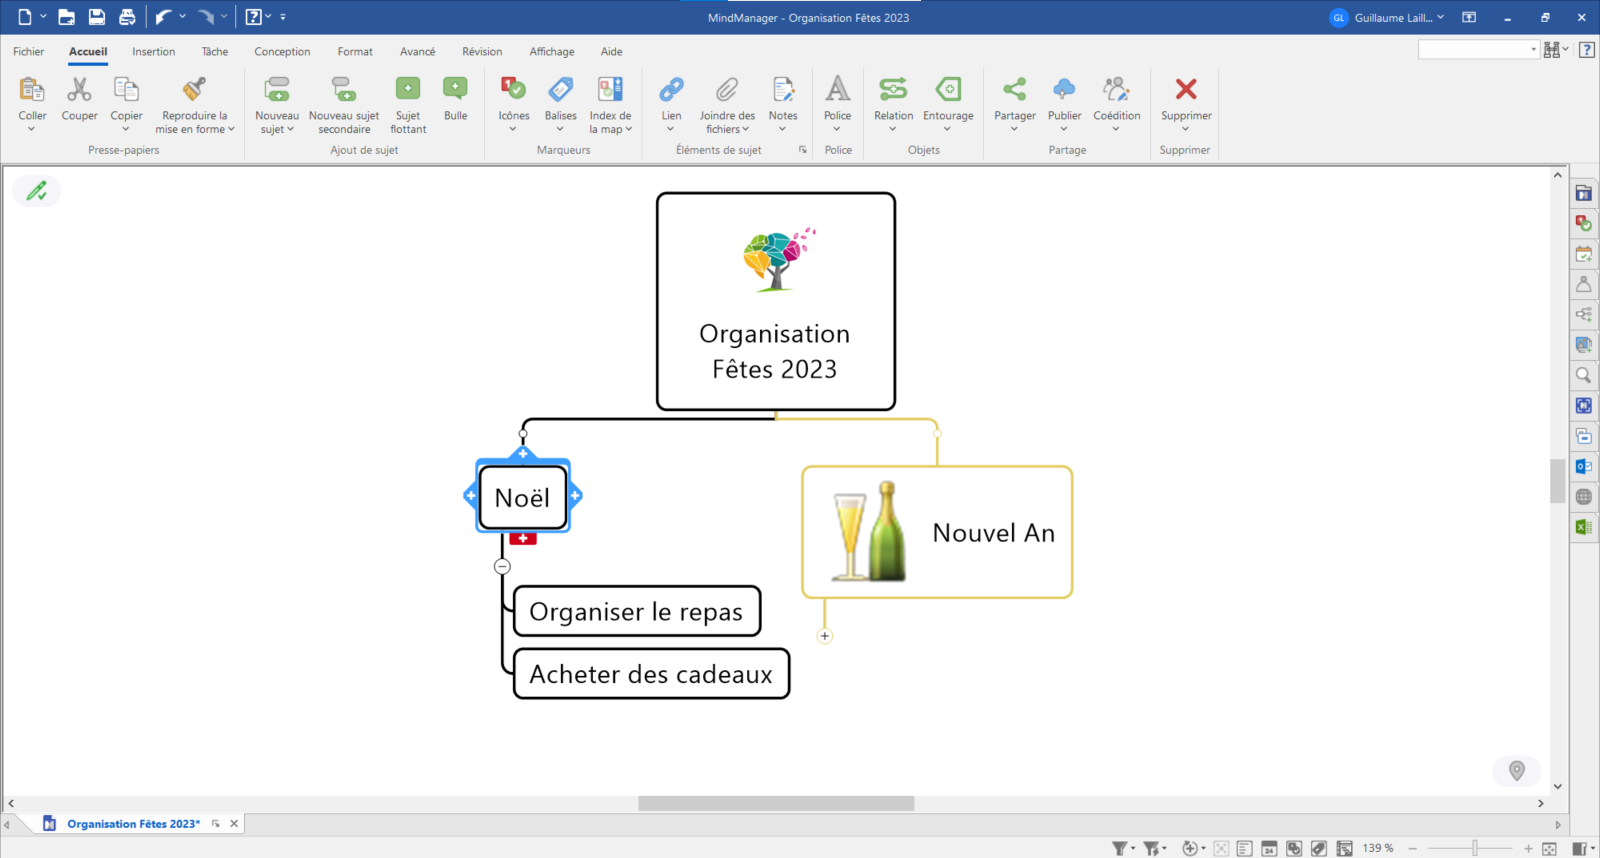
Task: Open the Balises tags tool
Action: click(x=560, y=90)
